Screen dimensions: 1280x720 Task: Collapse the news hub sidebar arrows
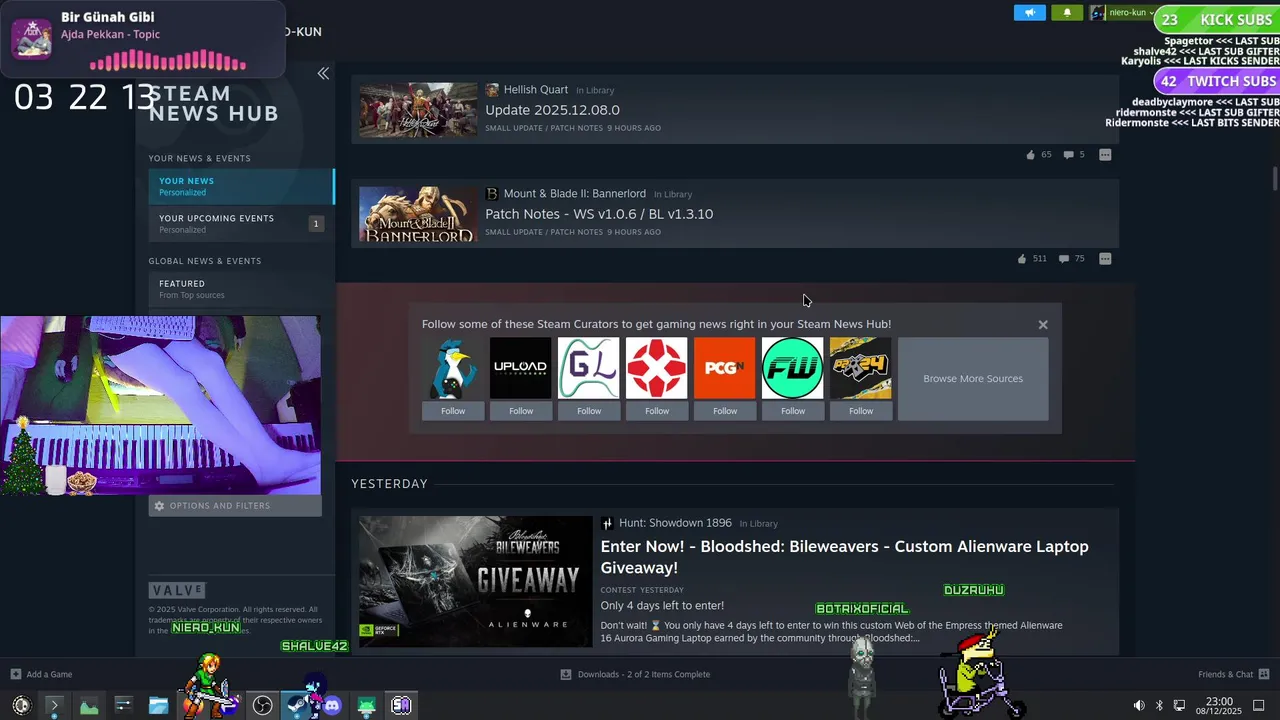(323, 73)
